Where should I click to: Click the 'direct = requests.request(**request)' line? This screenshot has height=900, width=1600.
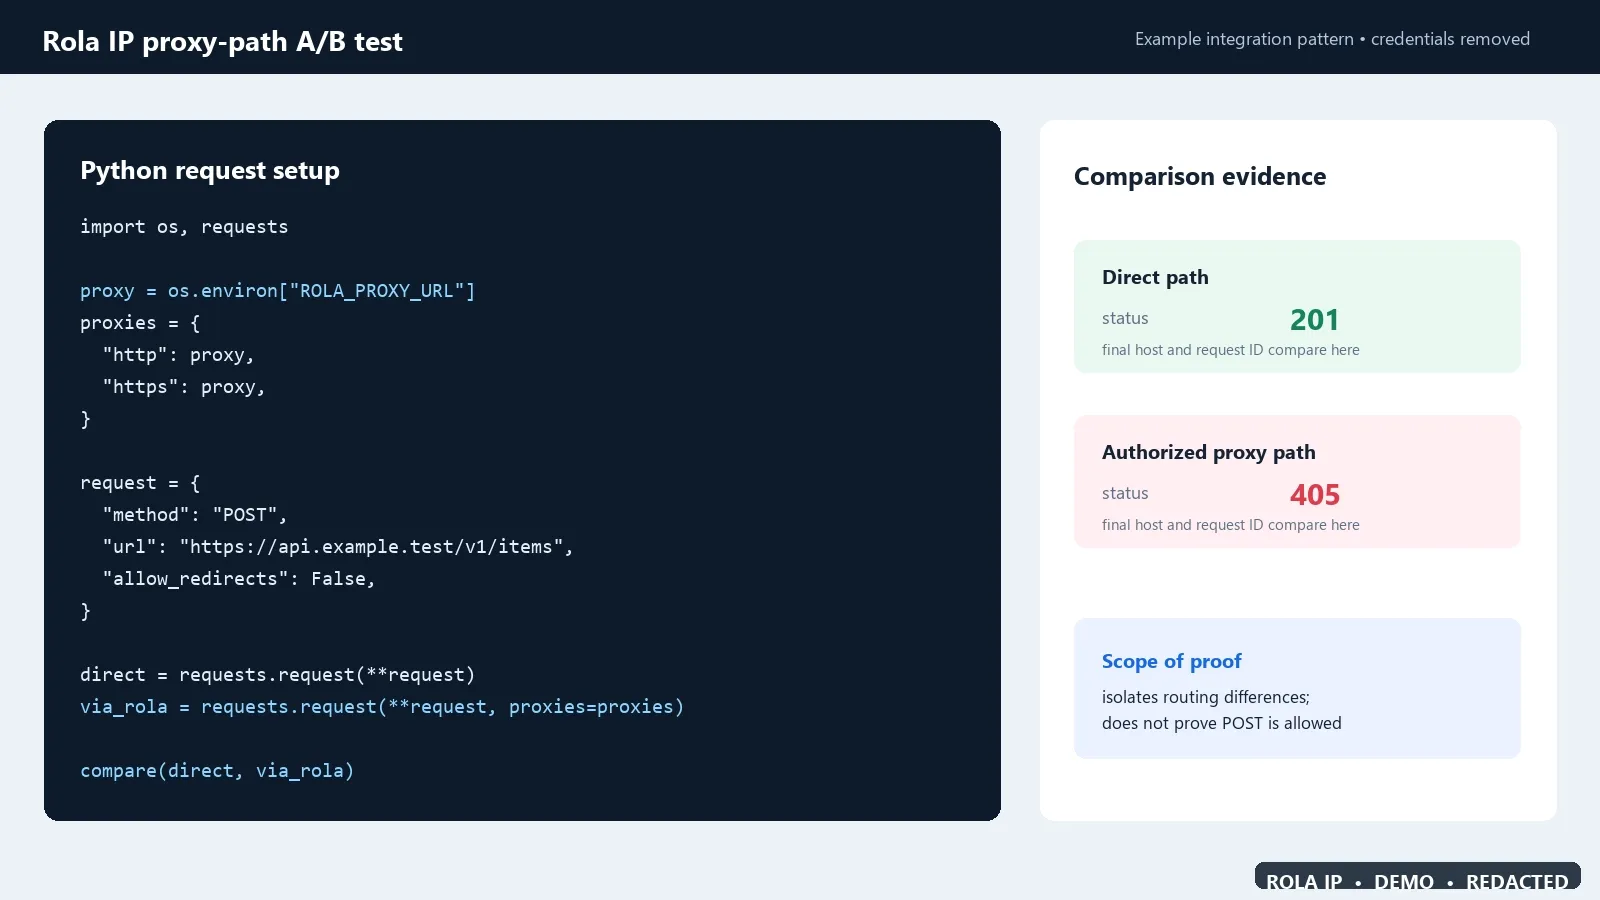coord(278,675)
